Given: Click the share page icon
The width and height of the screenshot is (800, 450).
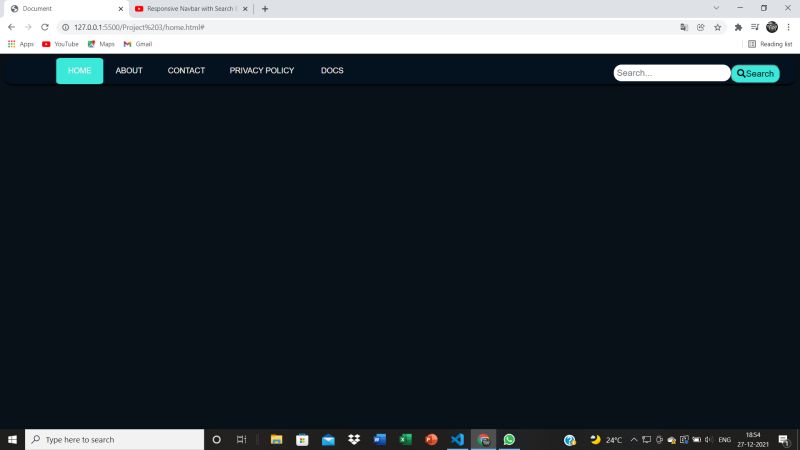Looking at the screenshot, I should (701, 27).
